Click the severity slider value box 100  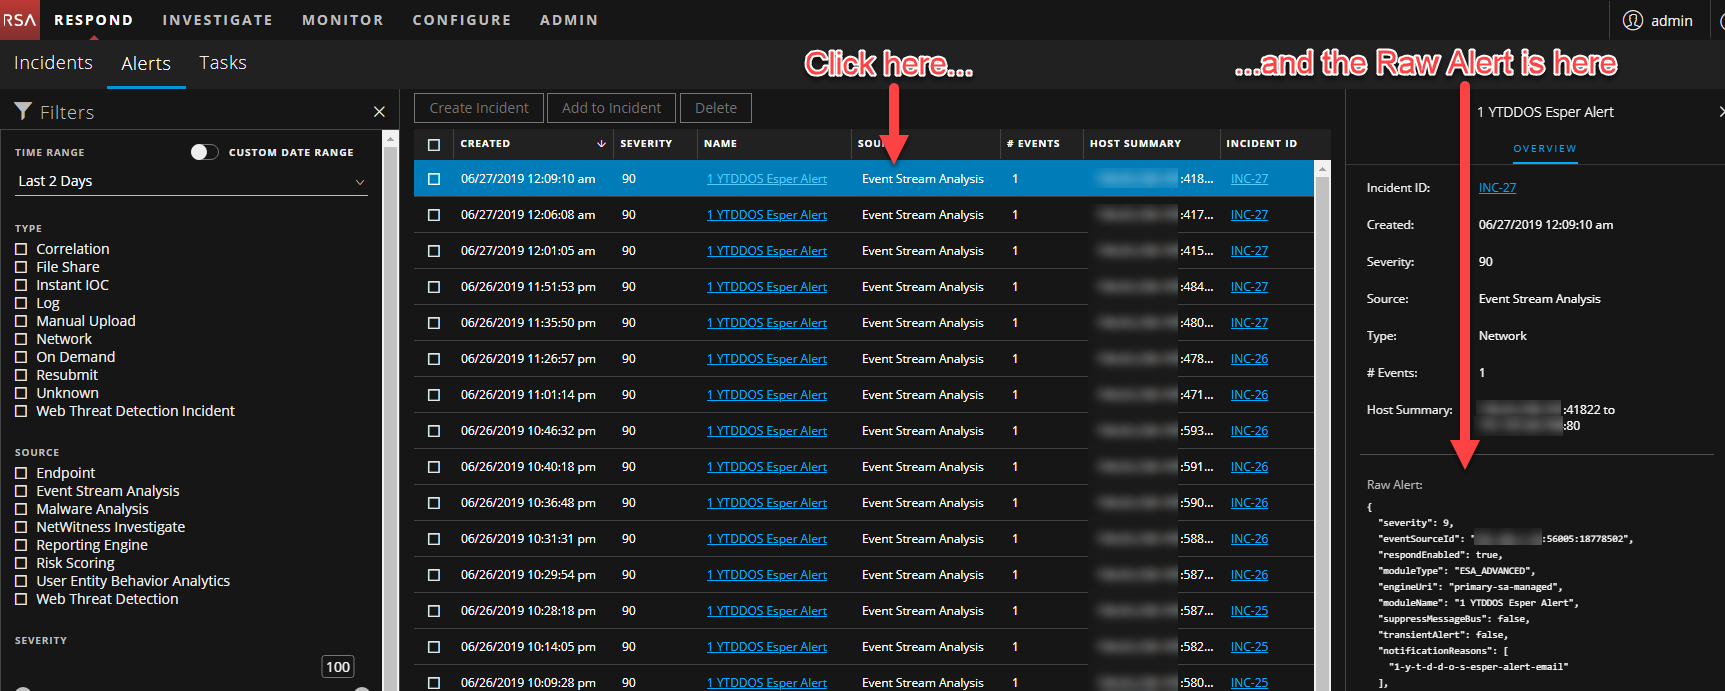[x=338, y=667]
